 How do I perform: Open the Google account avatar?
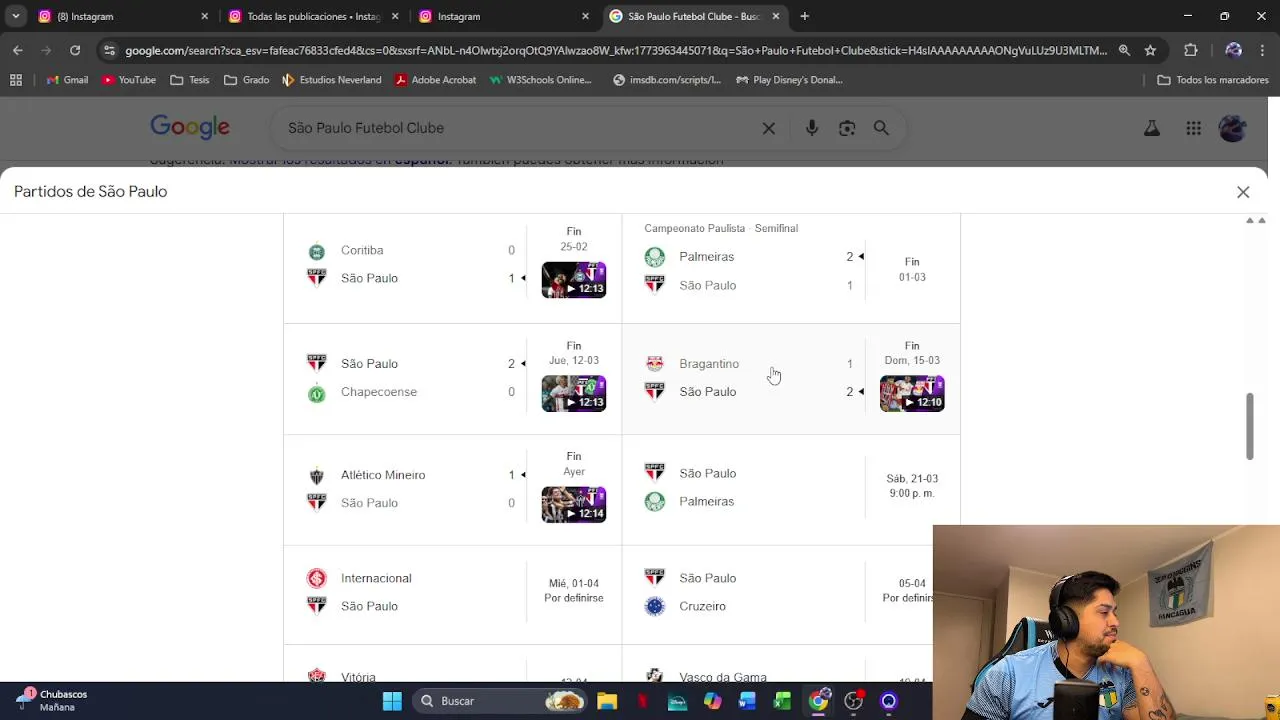click(1232, 128)
